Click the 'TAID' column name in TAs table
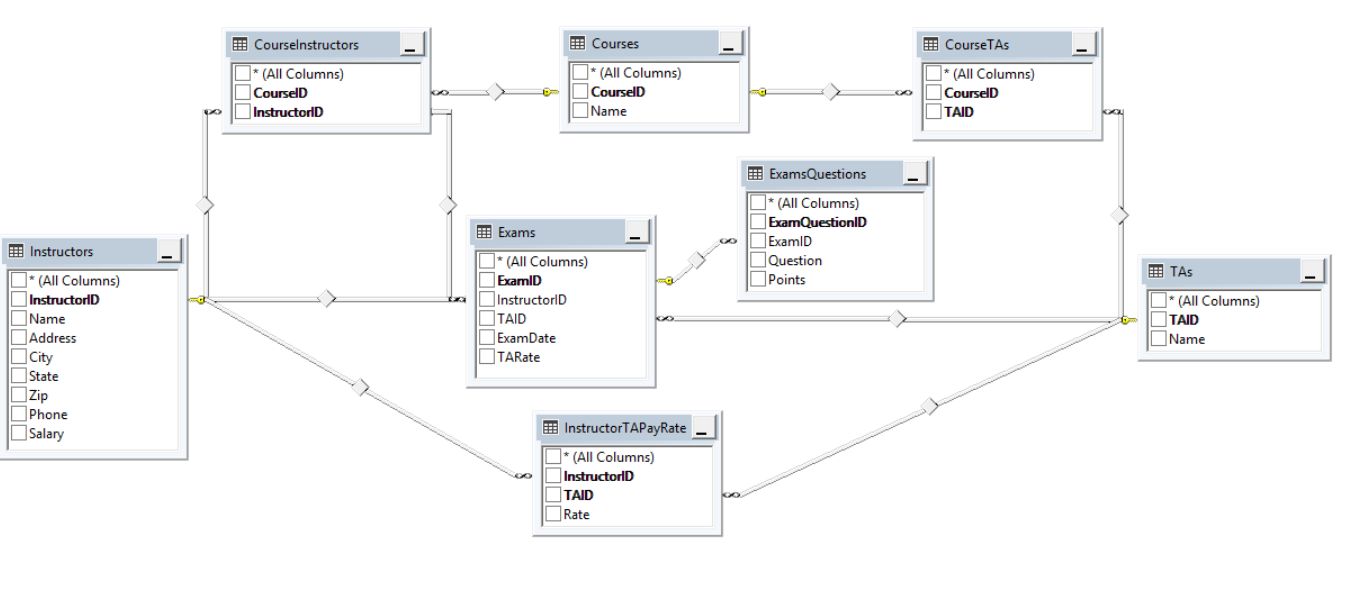The height and width of the screenshot is (598, 1371). 1184,320
